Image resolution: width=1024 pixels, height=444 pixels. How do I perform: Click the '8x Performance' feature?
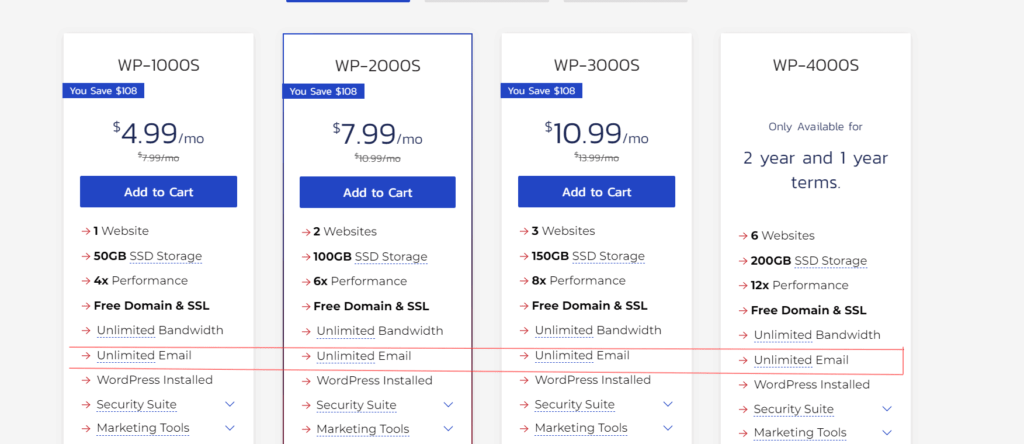(x=579, y=281)
